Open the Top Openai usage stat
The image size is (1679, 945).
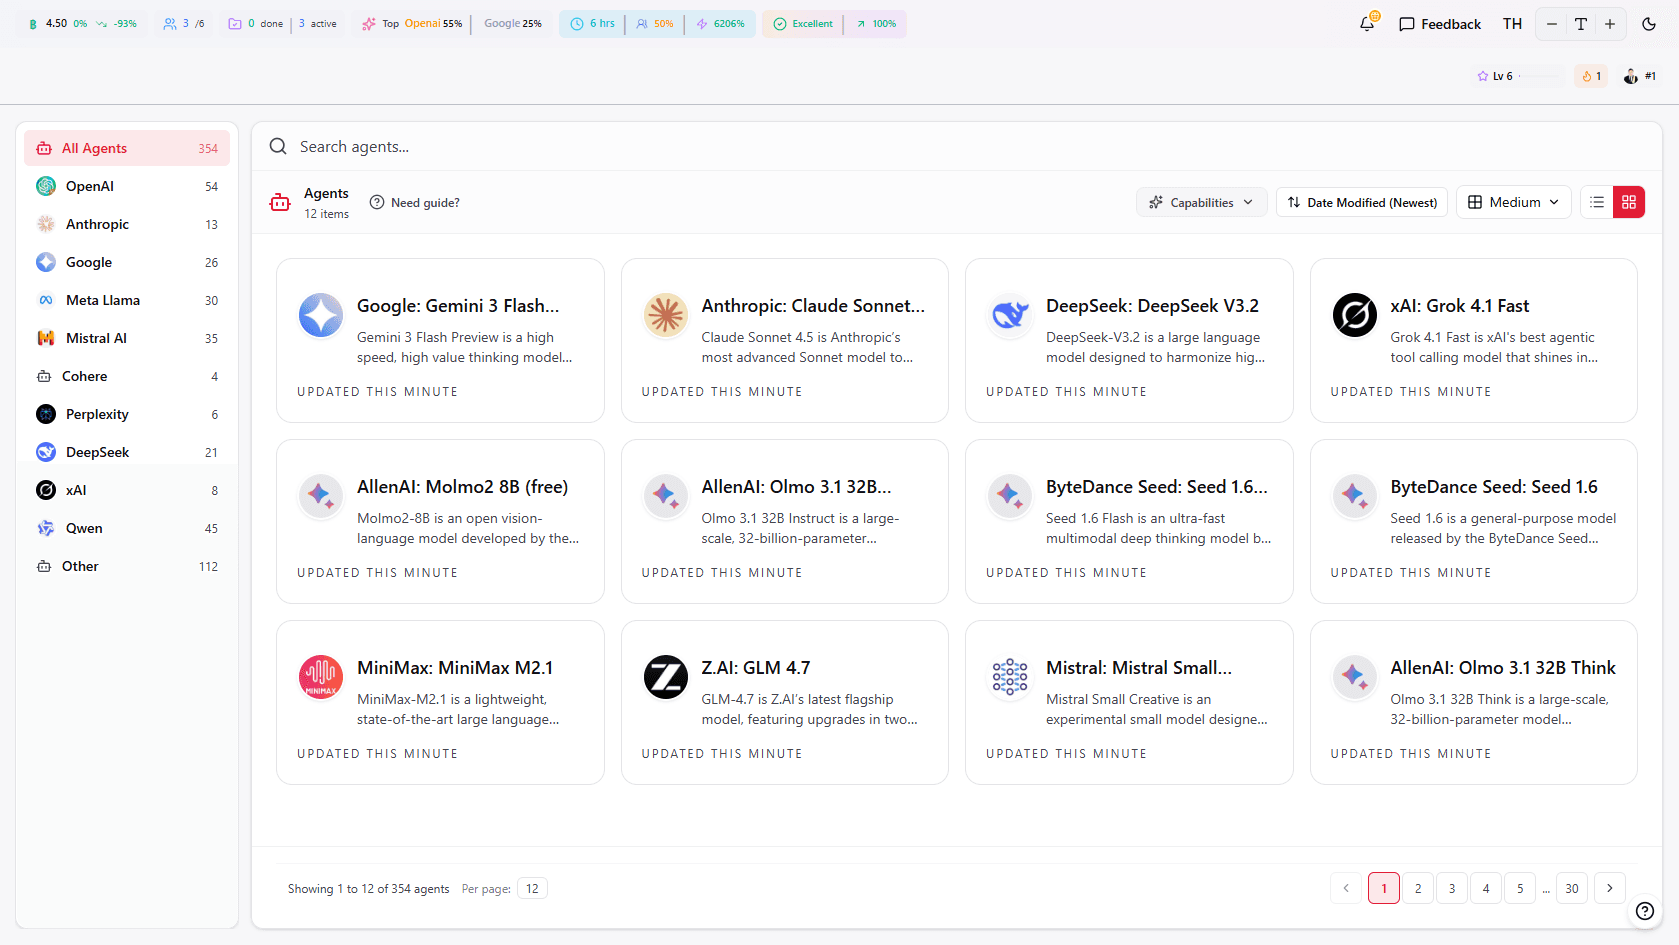coord(412,23)
